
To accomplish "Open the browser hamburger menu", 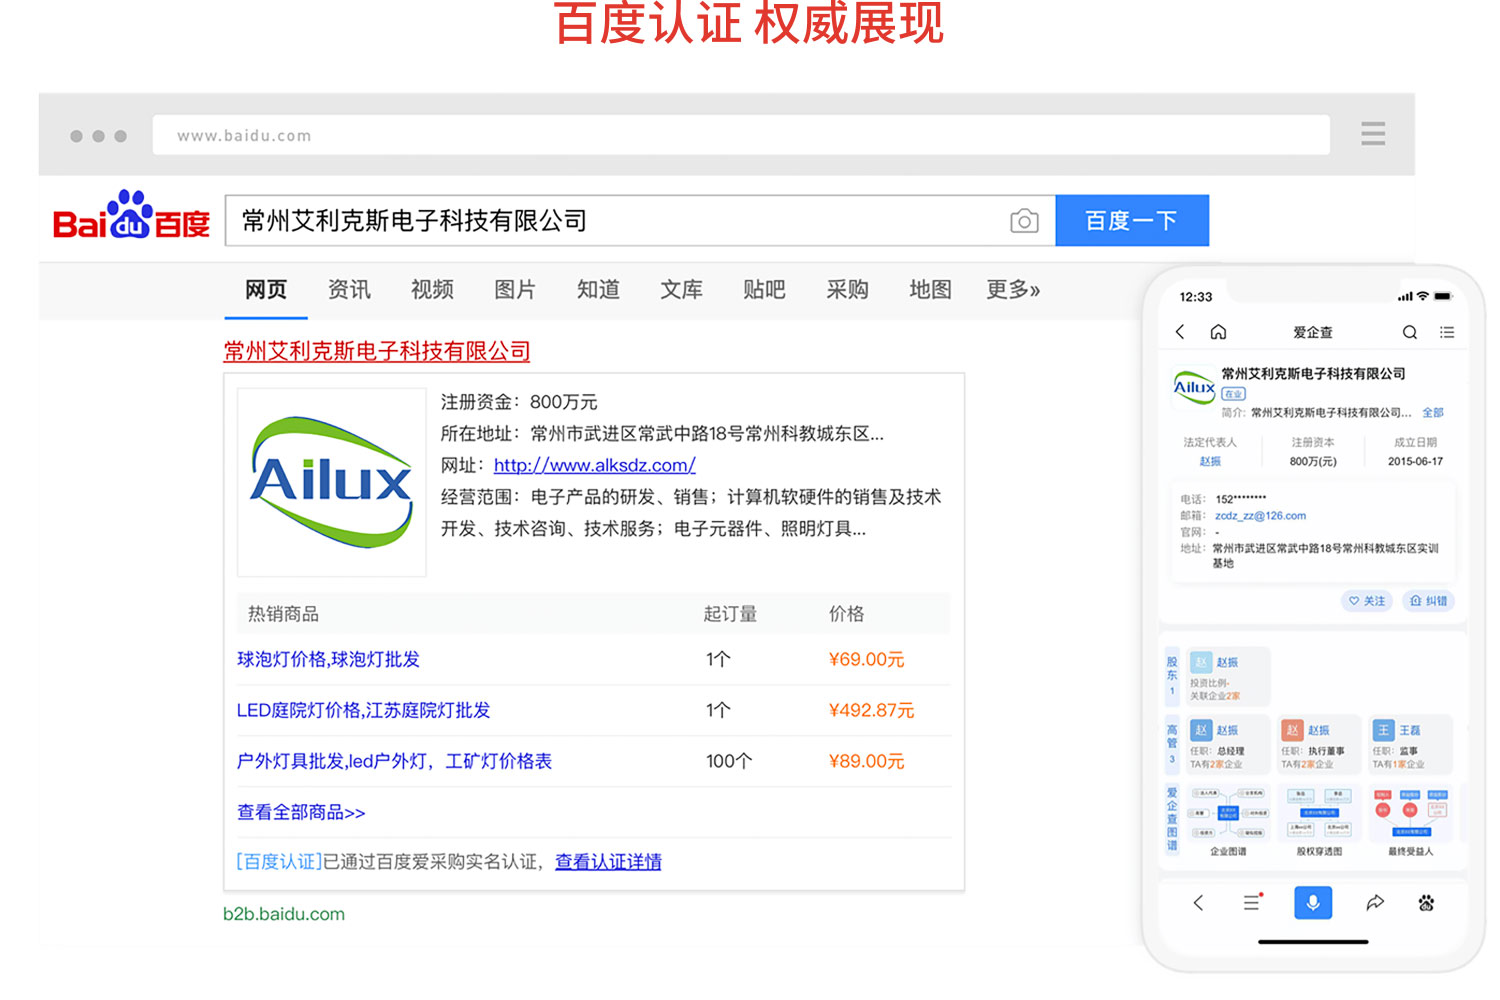I will click(1373, 133).
